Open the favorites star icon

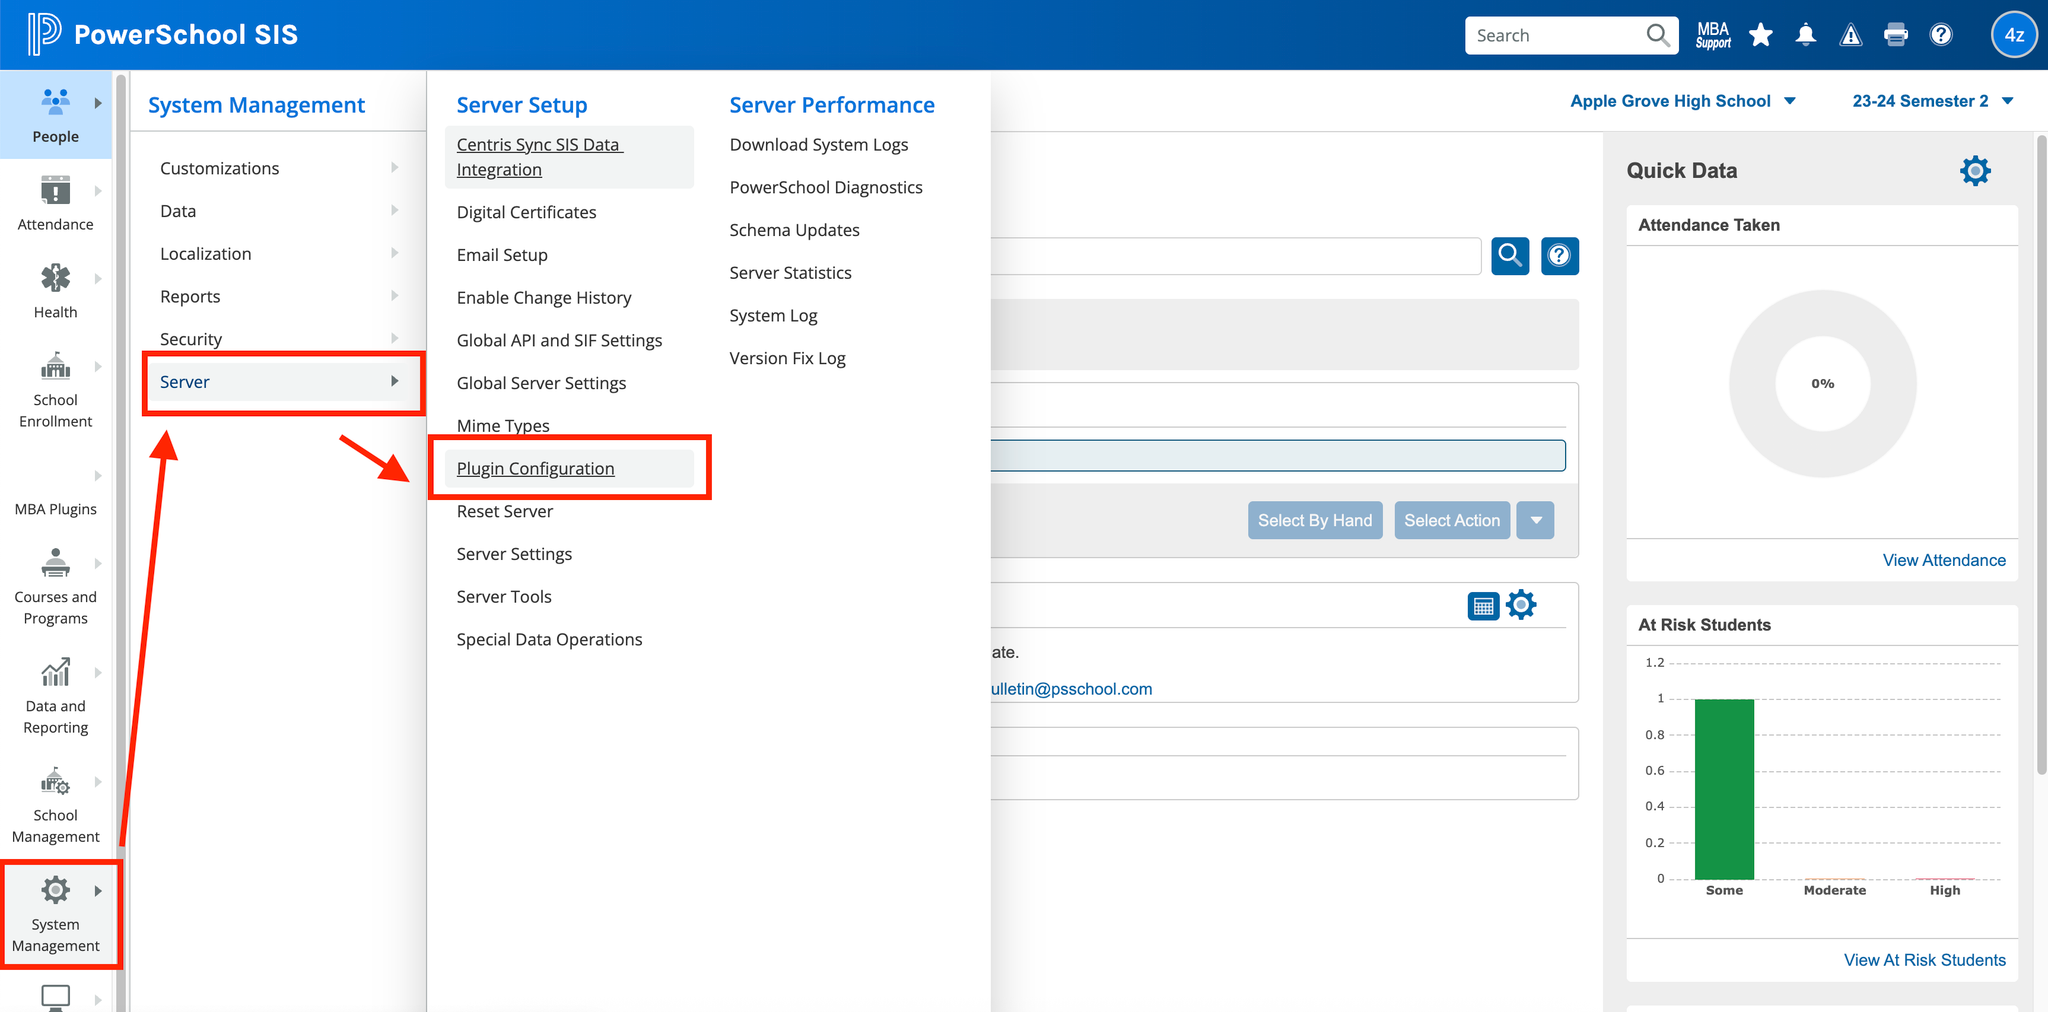[1761, 36]
